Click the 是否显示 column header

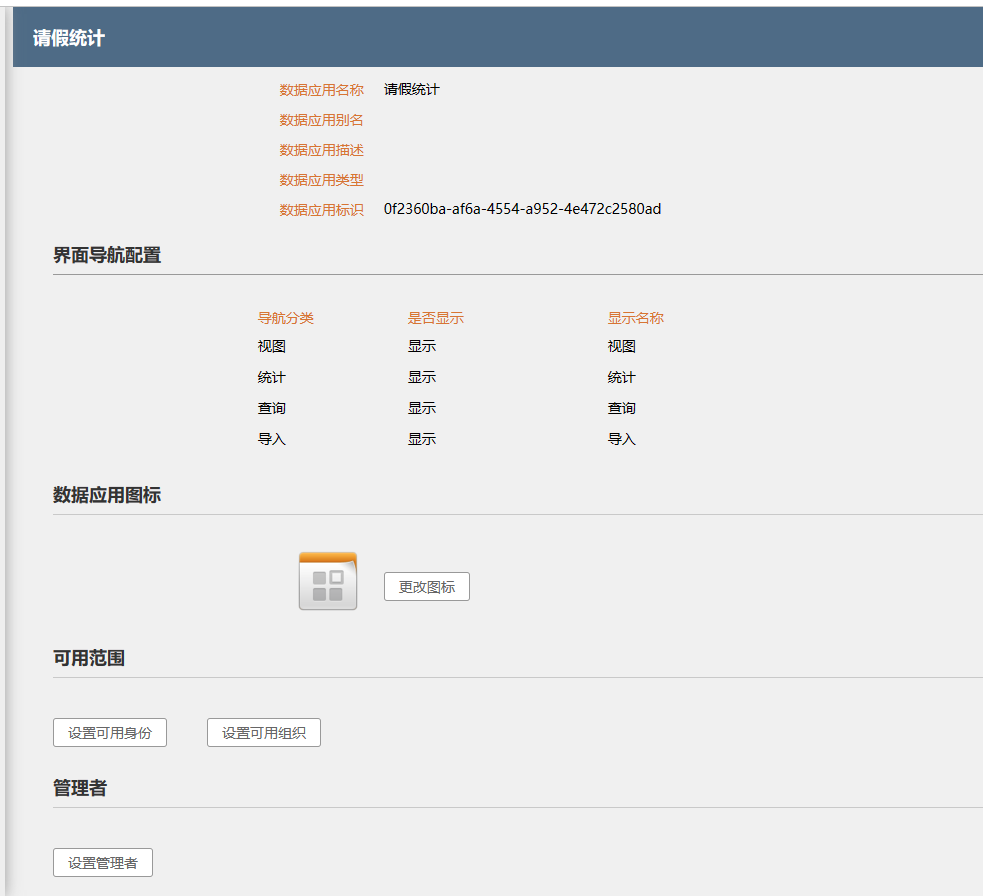point(436,318)
